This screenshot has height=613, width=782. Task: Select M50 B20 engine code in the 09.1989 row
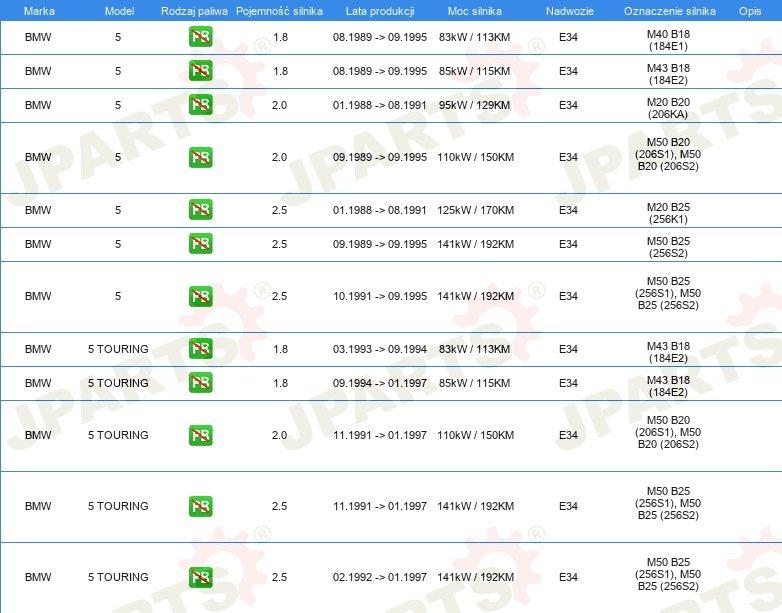668,154
